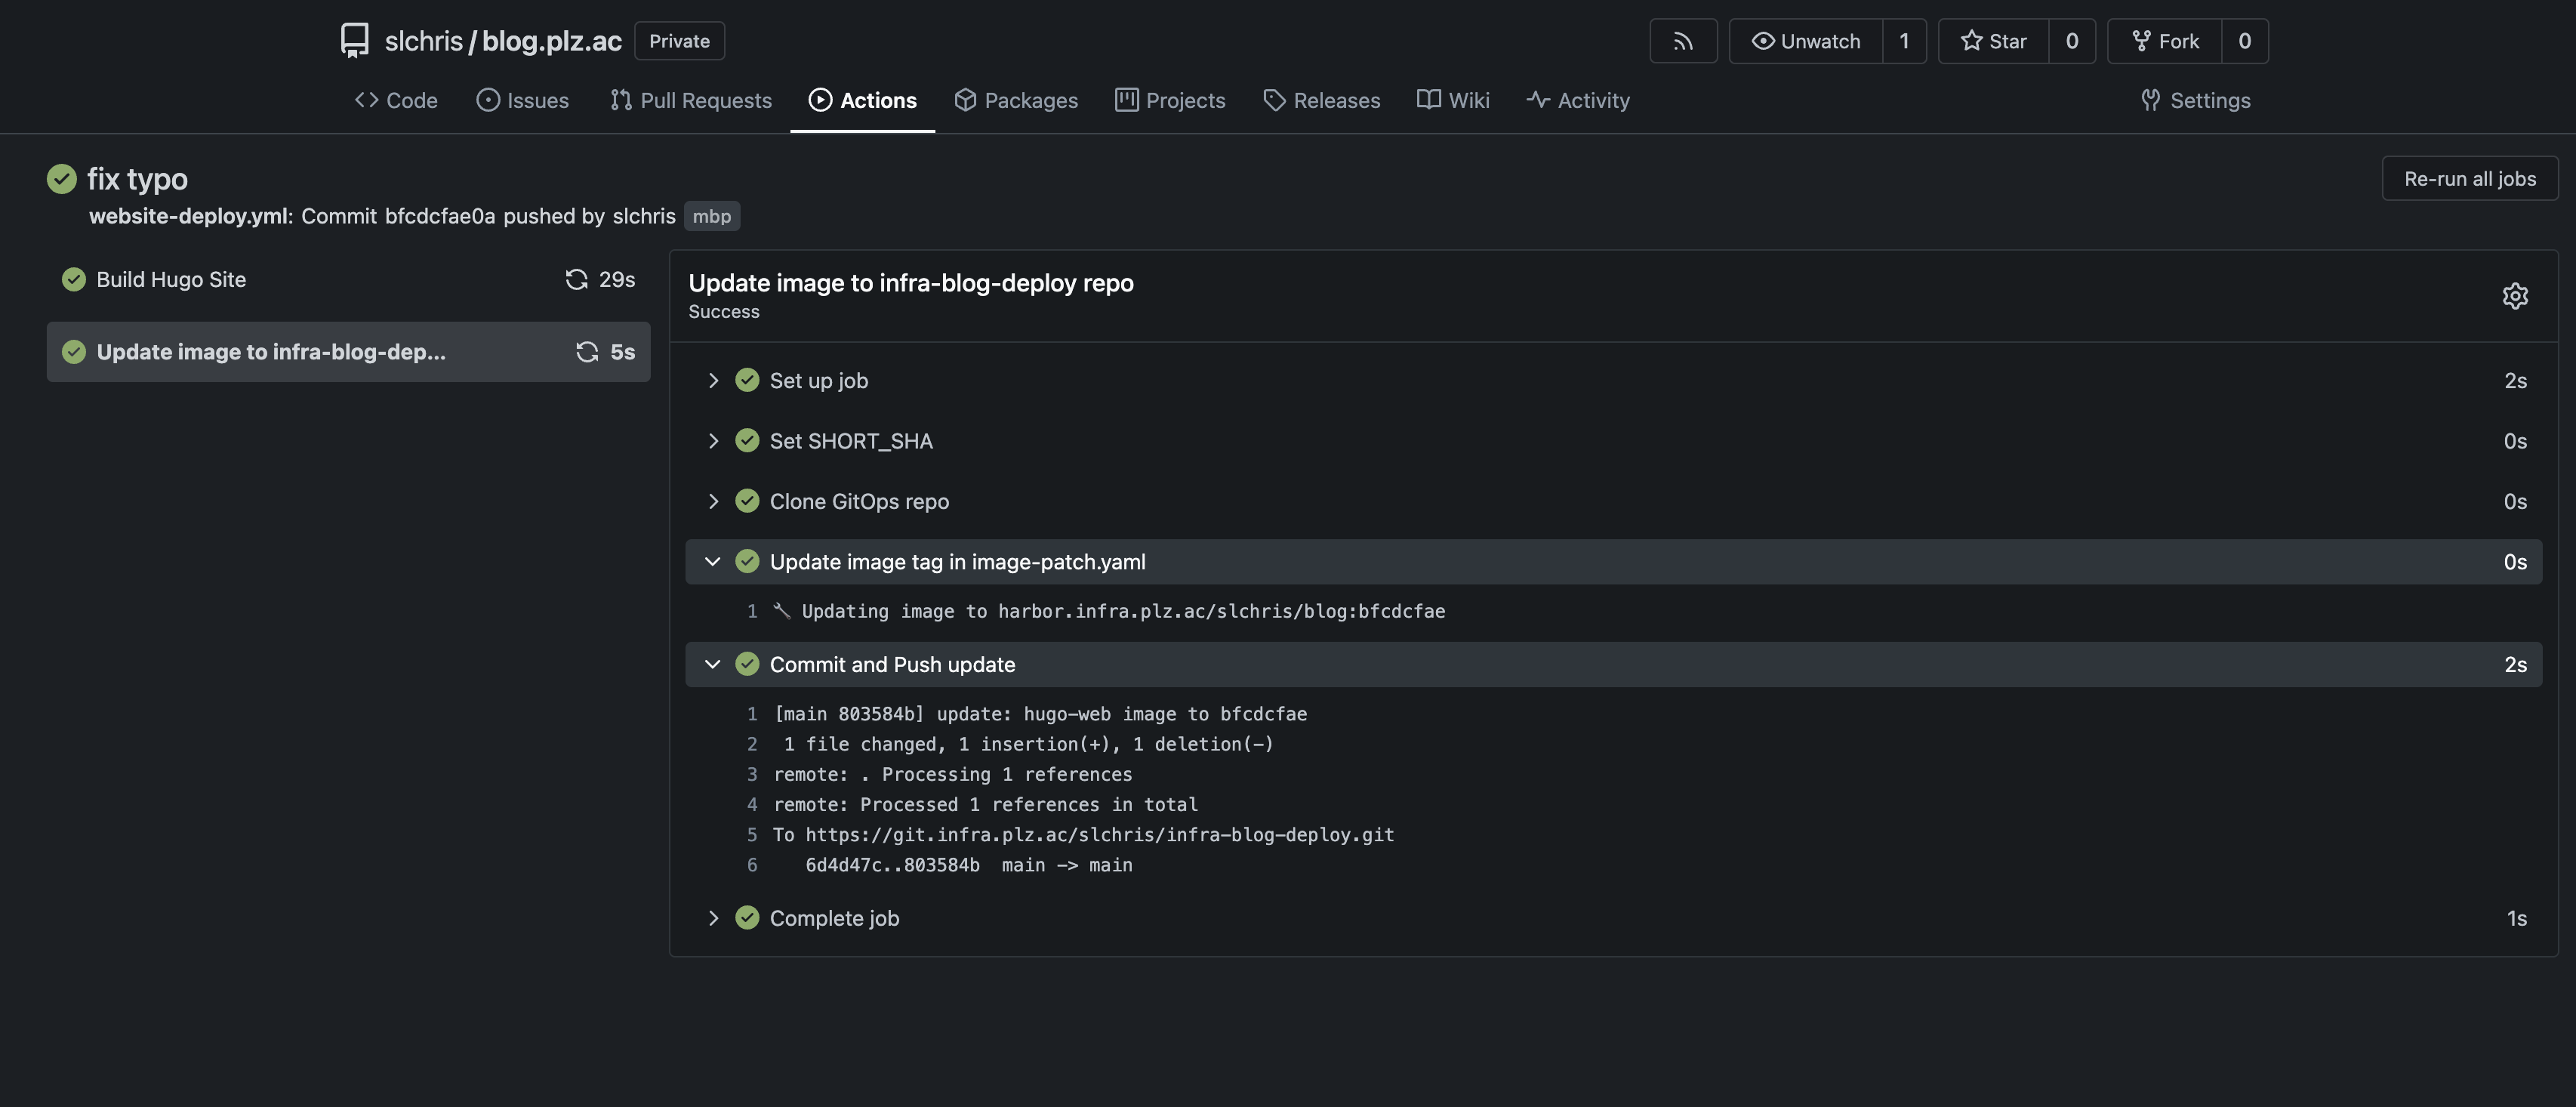Select Build Hugo Site job in sidebar
The height and width of the screenshot is (1107, 2576).
[x=171, y=279]
